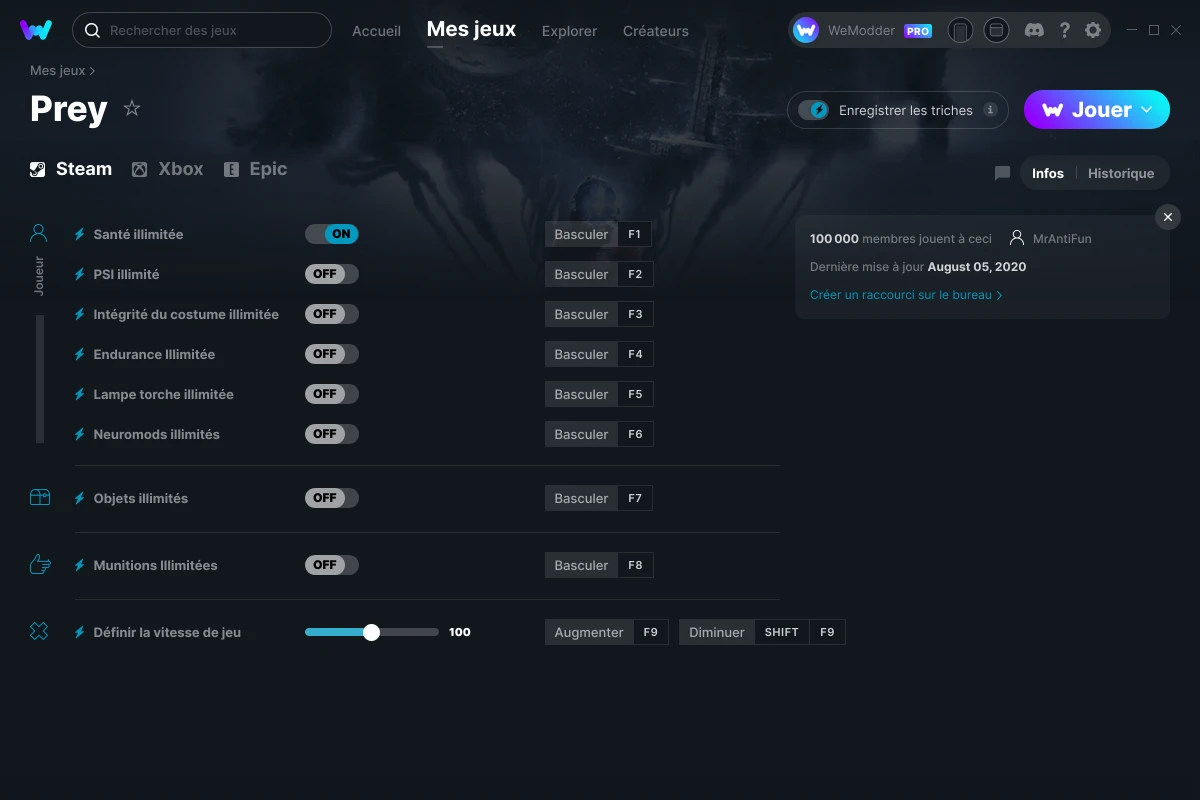
Task: Click the info icon beside Enregistrer les triches
Action: click(990, 110)
